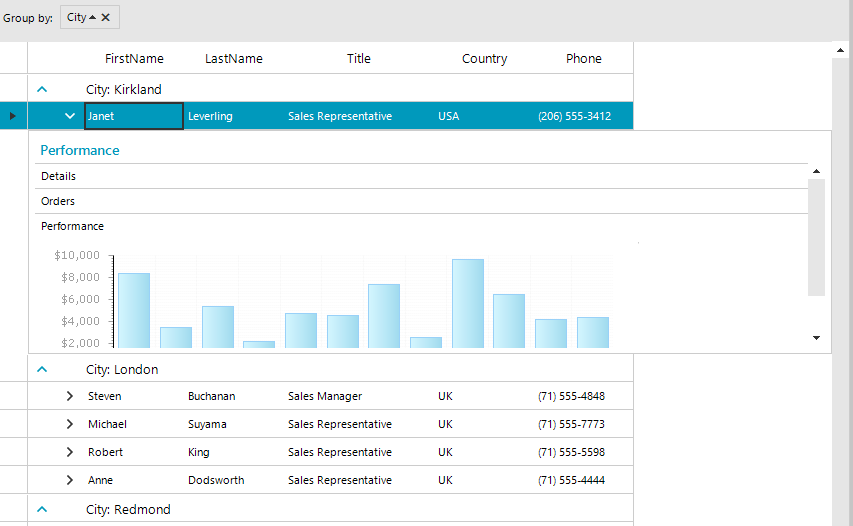Sort by the Phone column header

[x=584, y=59]
